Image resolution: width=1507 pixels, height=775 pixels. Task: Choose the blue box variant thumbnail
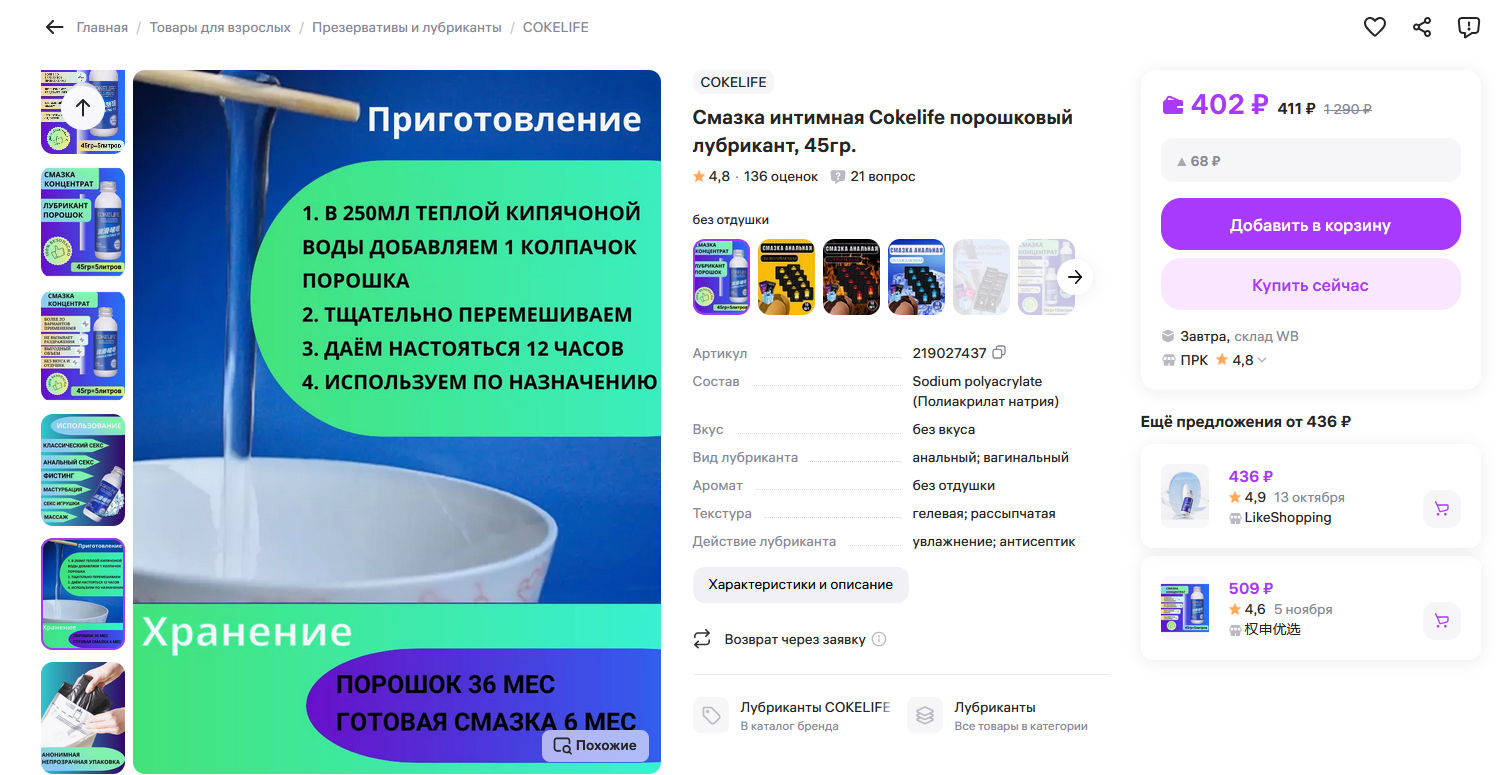click(x=916, y=277)
